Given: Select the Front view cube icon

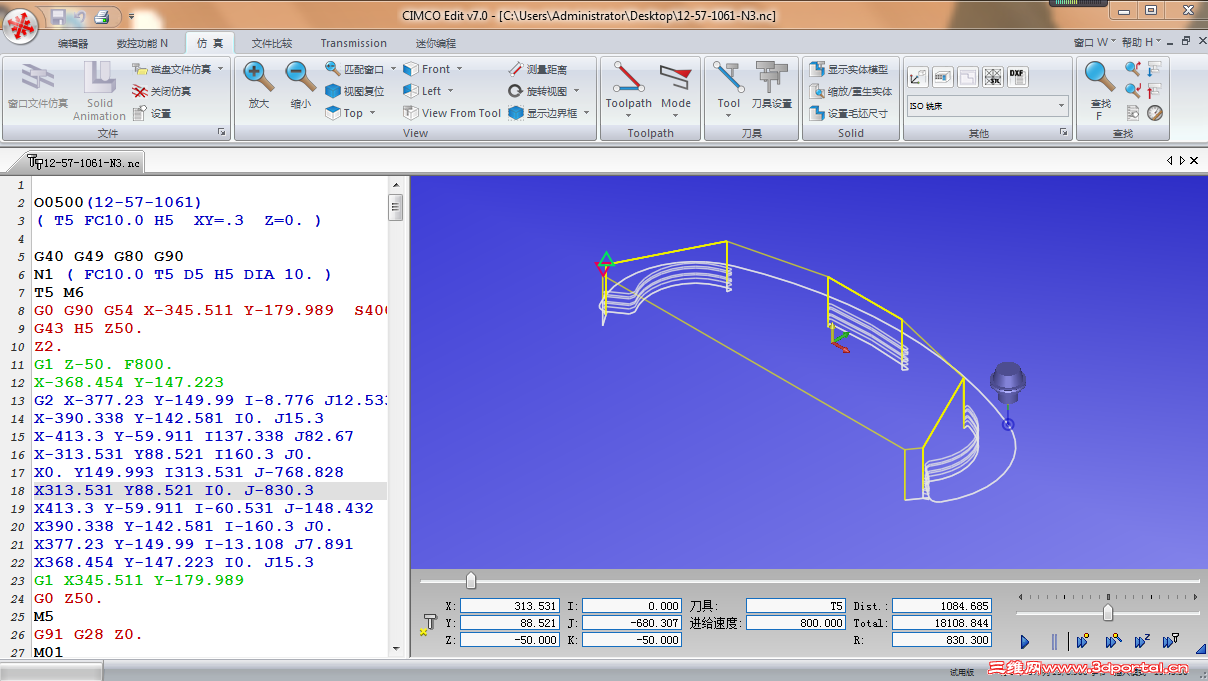Looking at the screenshot, I should [411, 69].
